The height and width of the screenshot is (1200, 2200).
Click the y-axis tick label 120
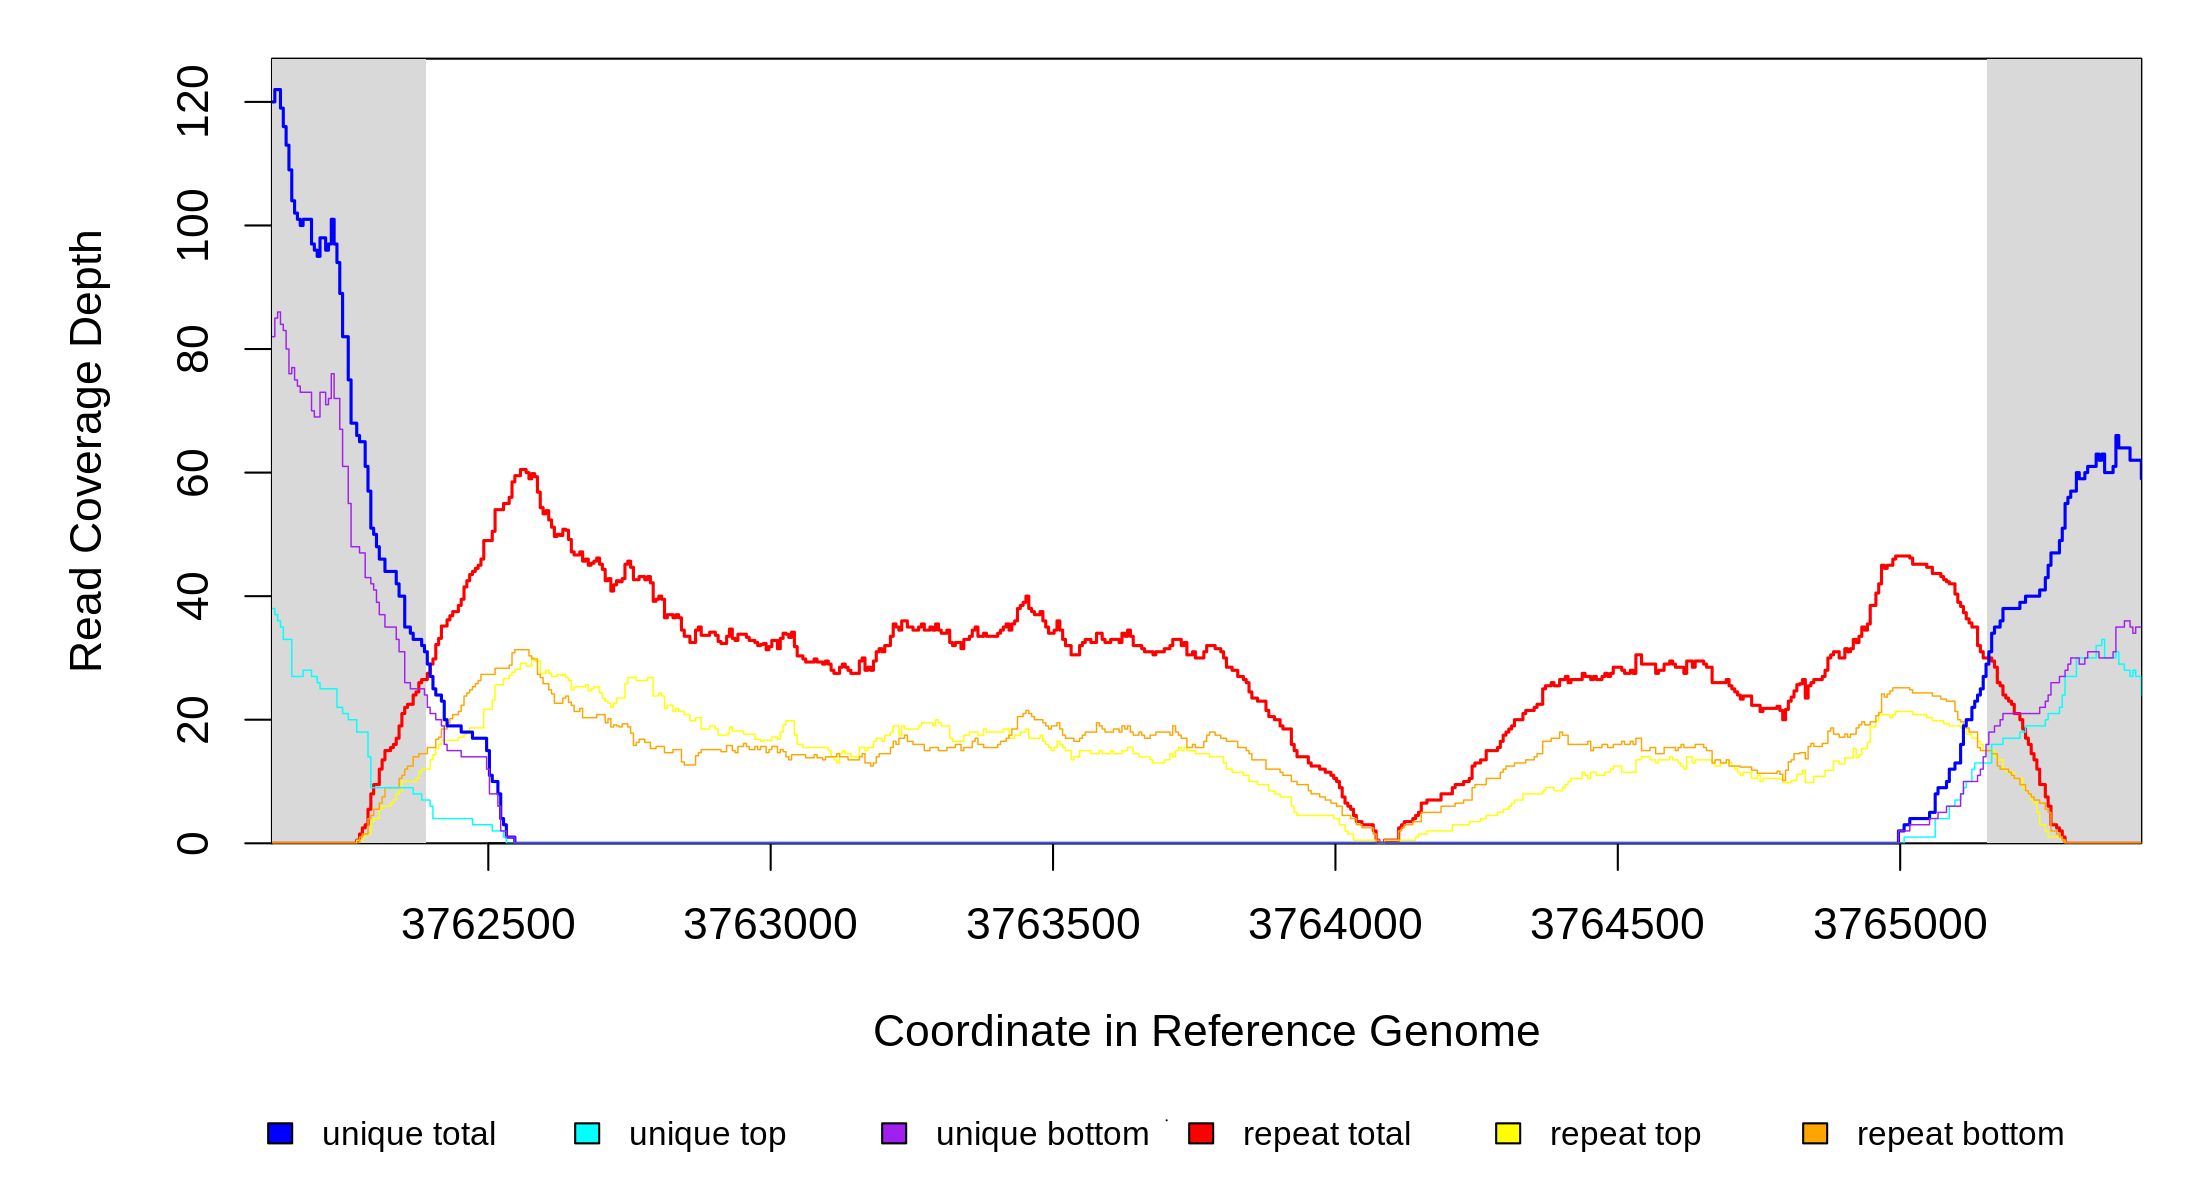coord(193,101)
